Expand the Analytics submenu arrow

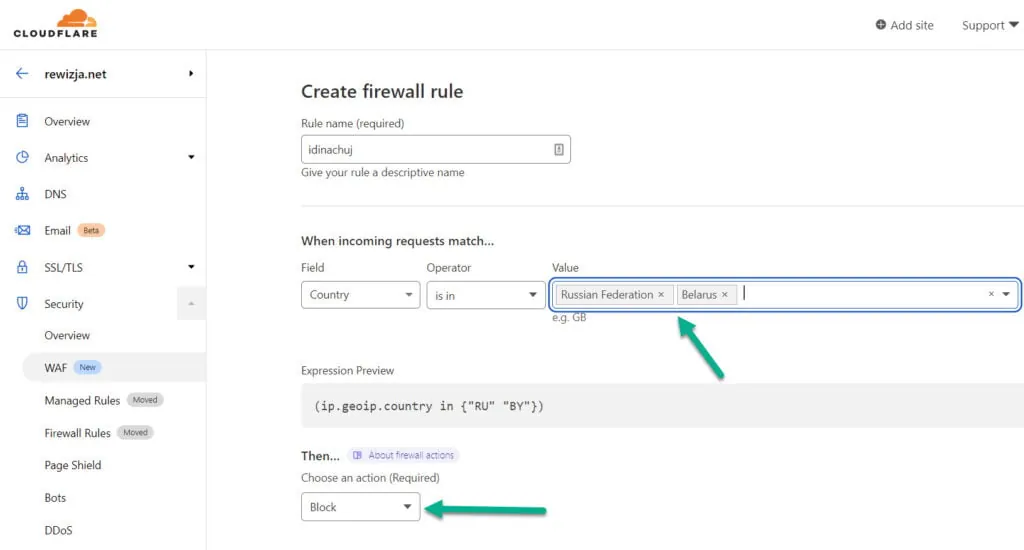click(191, 157)
